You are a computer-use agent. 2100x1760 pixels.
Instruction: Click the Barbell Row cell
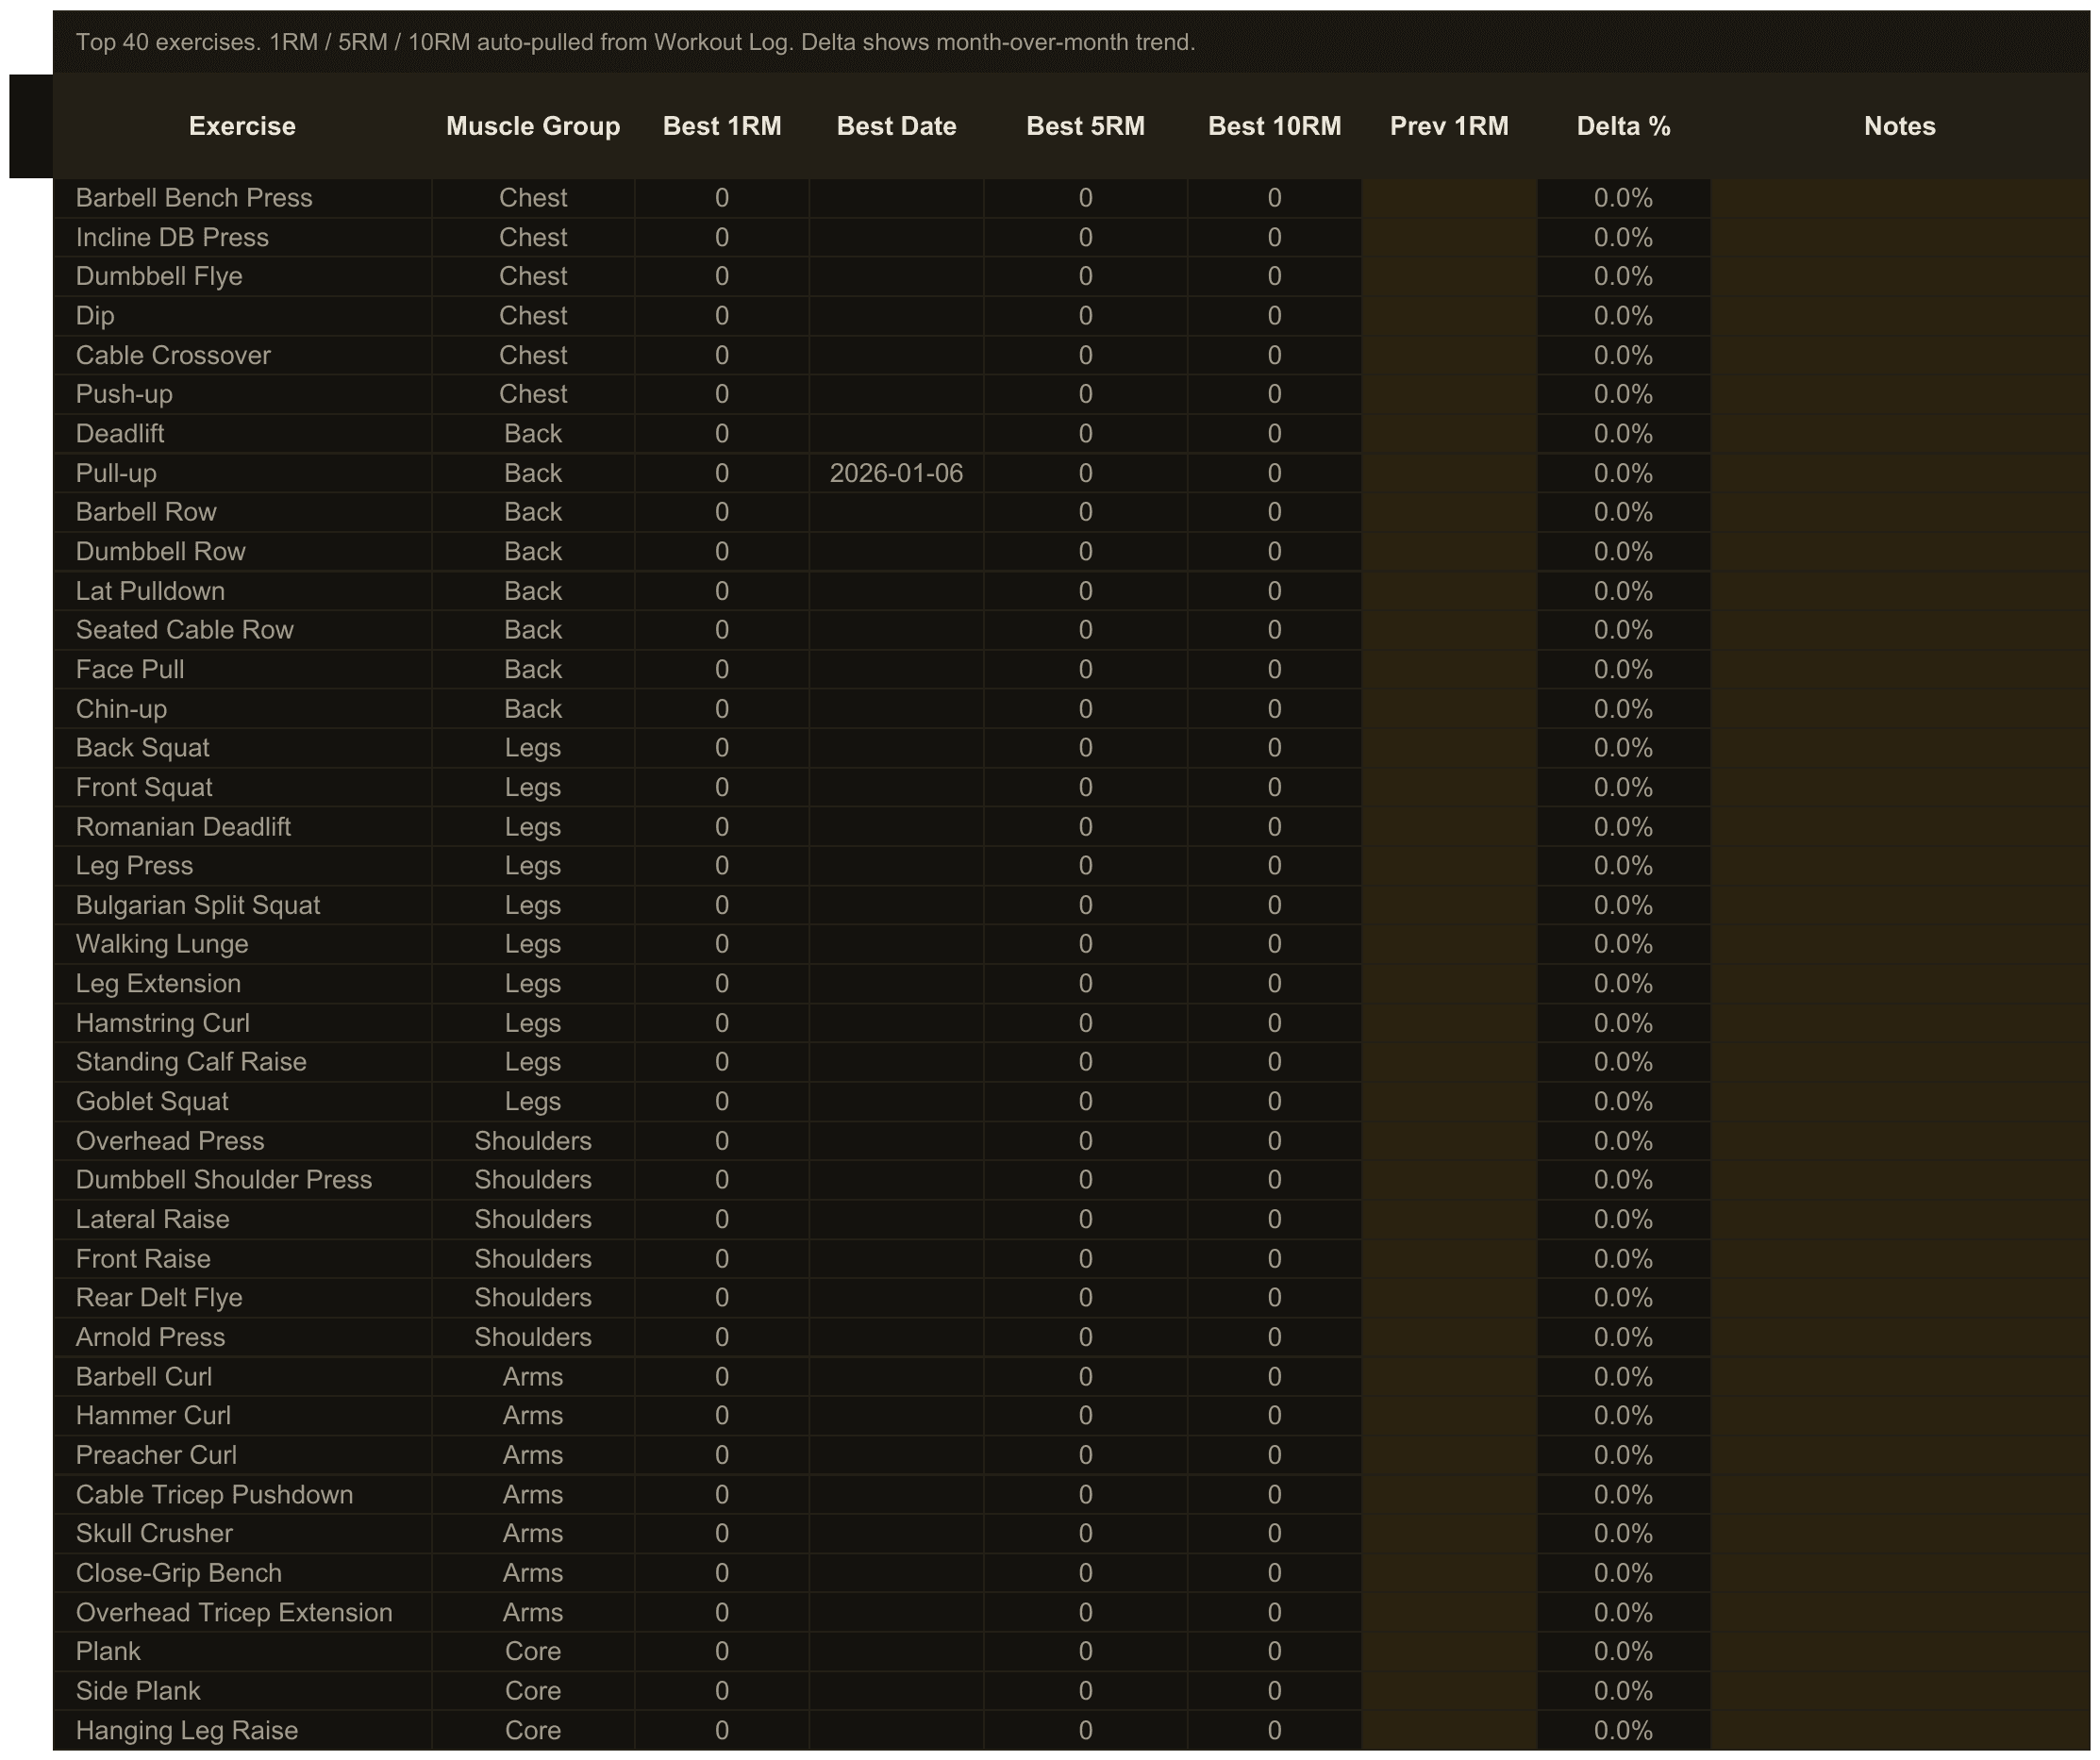[x=242, y=512]
